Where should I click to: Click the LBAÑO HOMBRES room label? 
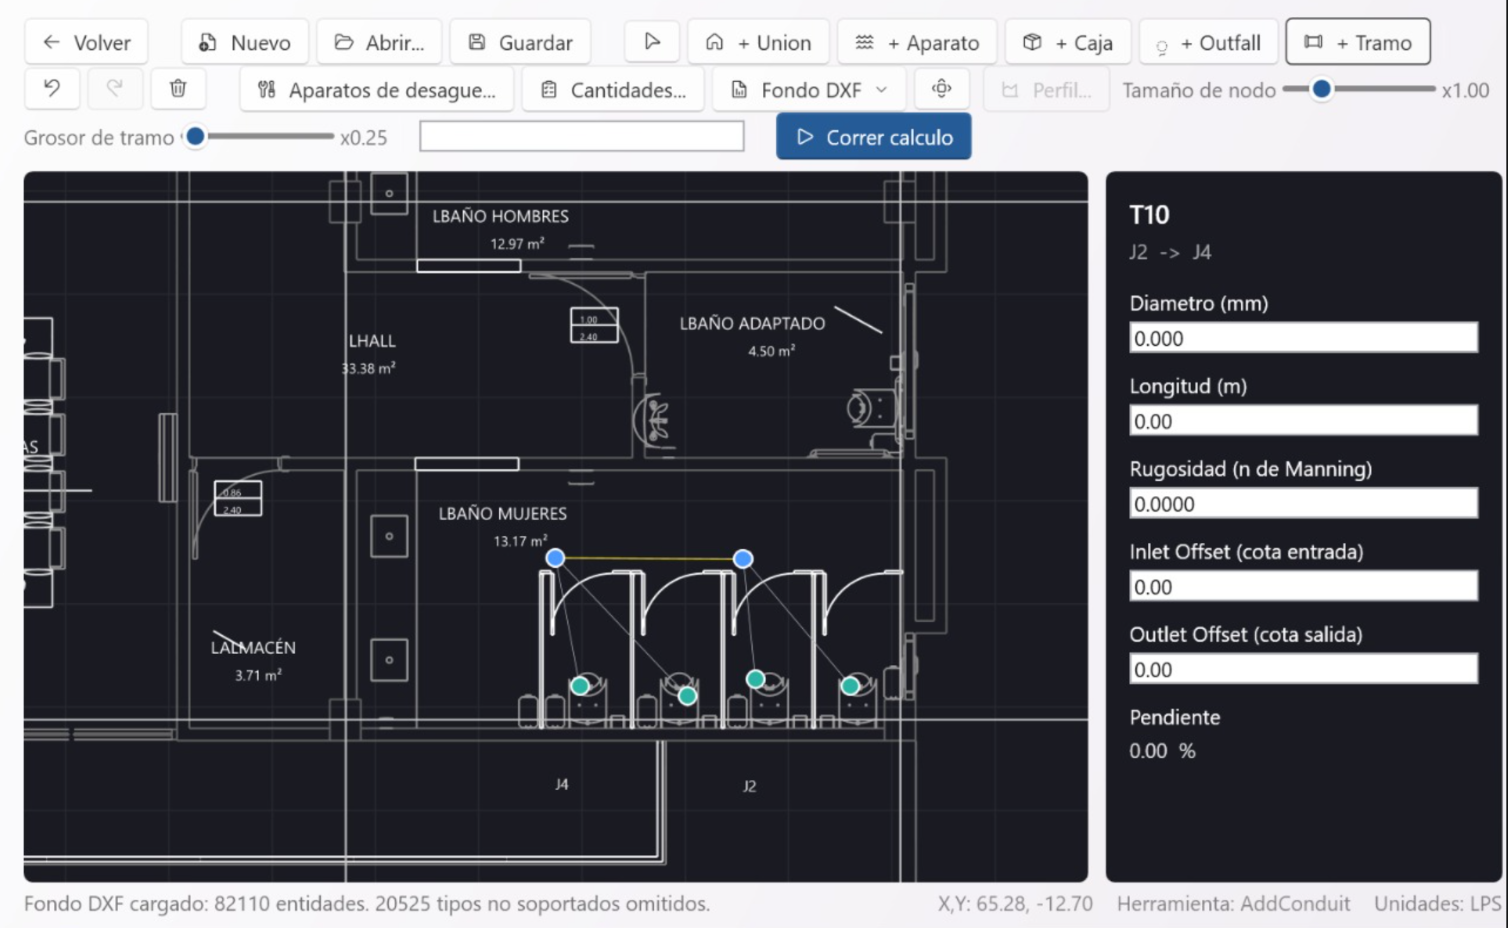[500, 217]
